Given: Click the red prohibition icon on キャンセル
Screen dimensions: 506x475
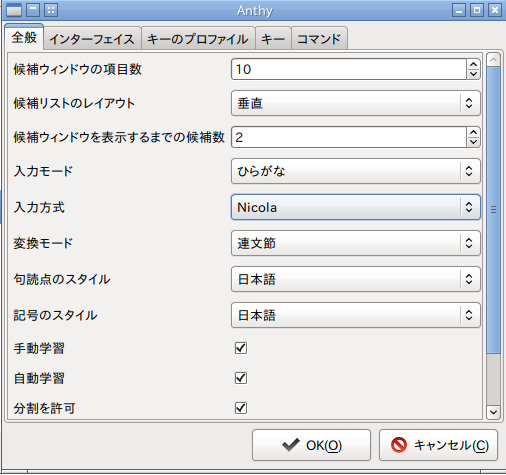Looking at the screenshot, I should pos(399,445).
